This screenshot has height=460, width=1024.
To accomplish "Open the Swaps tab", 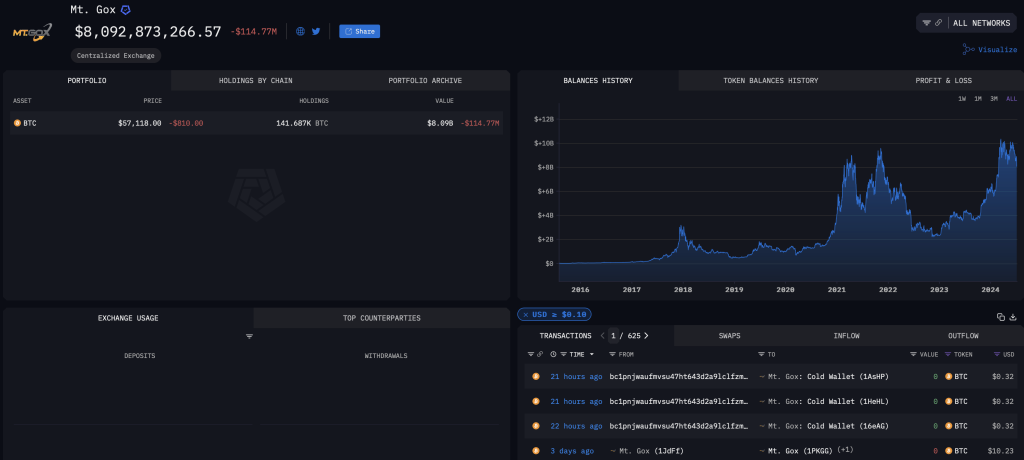I will point(729,336).
